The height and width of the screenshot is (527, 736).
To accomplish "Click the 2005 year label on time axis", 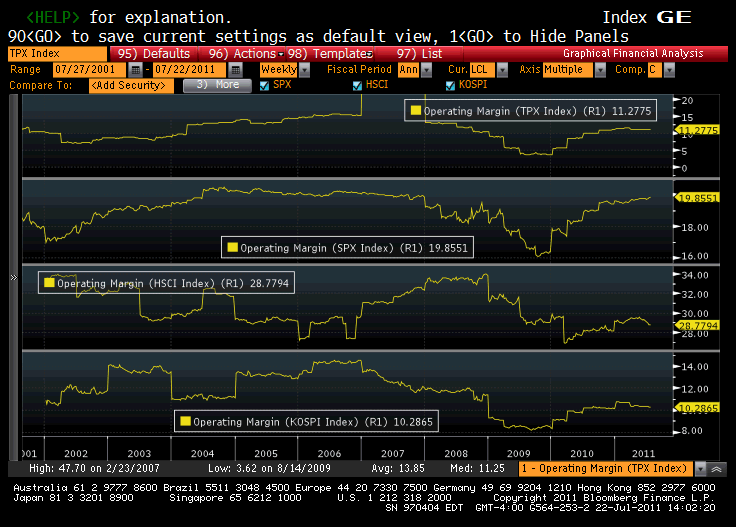I will click(266, 453).
